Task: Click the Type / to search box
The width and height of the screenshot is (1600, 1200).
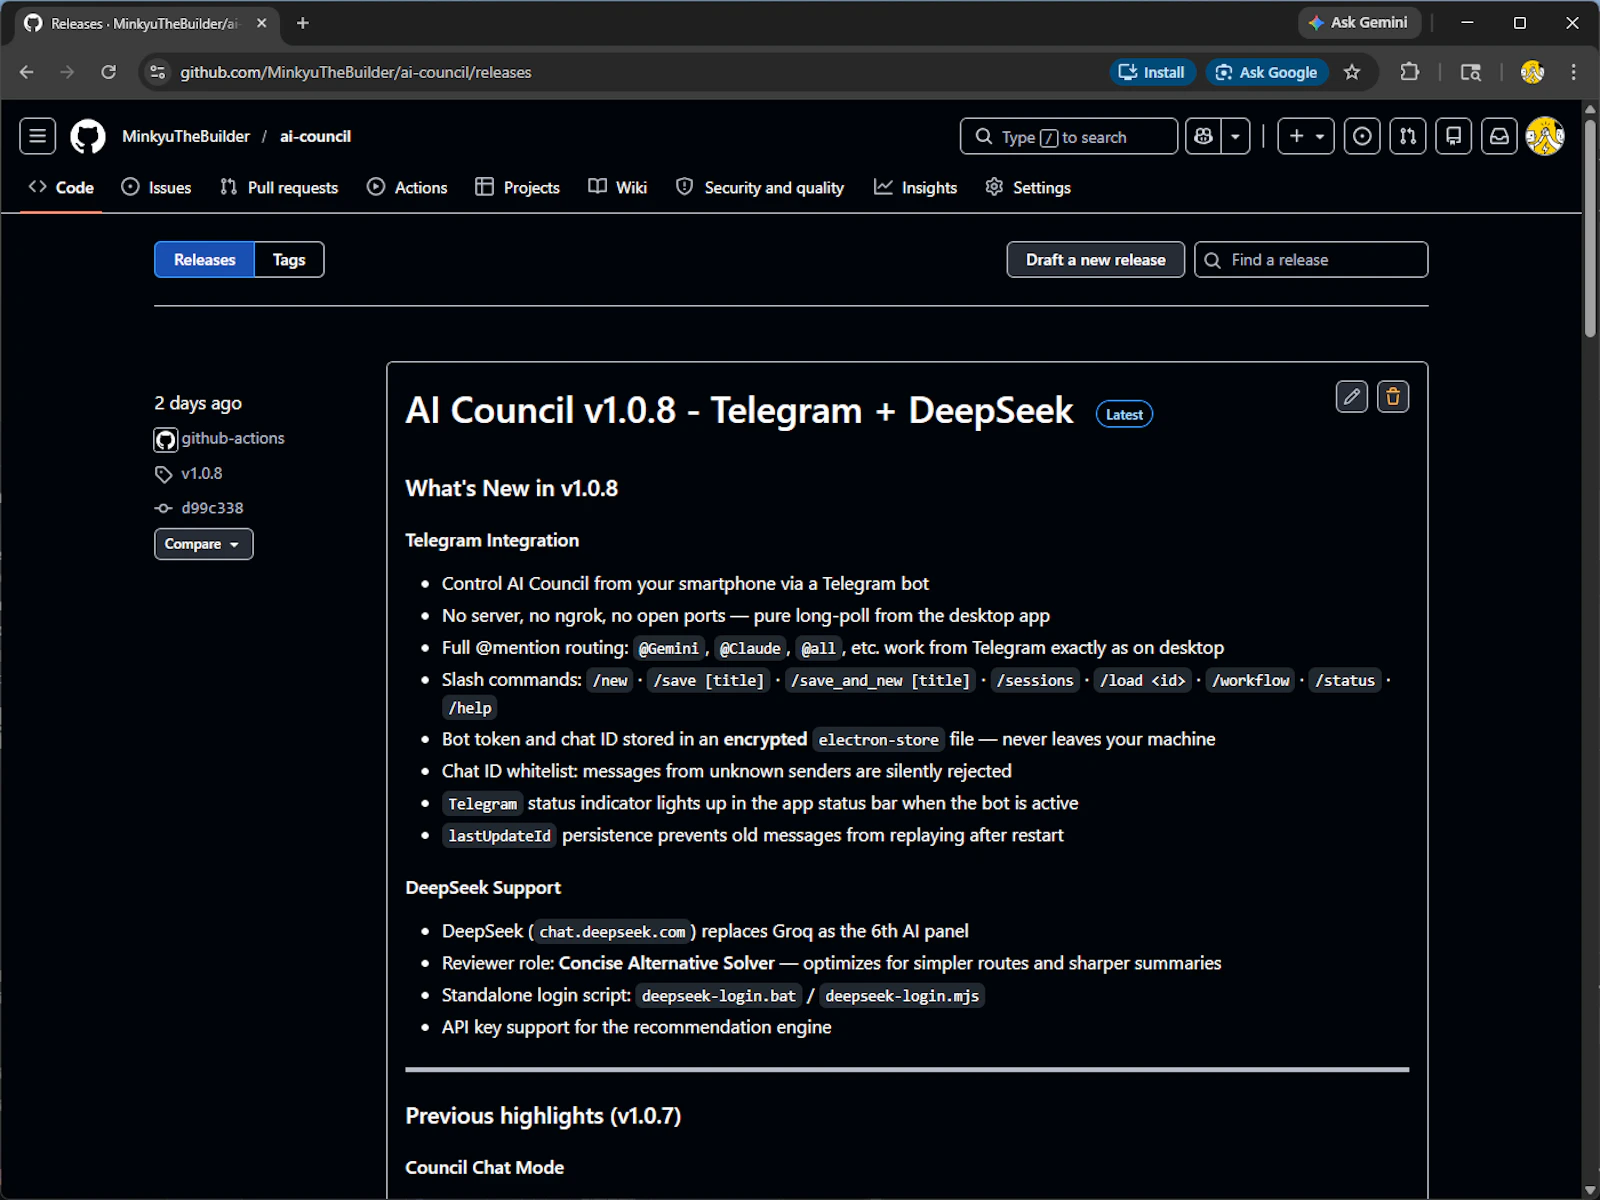Action: [1068, 136]
